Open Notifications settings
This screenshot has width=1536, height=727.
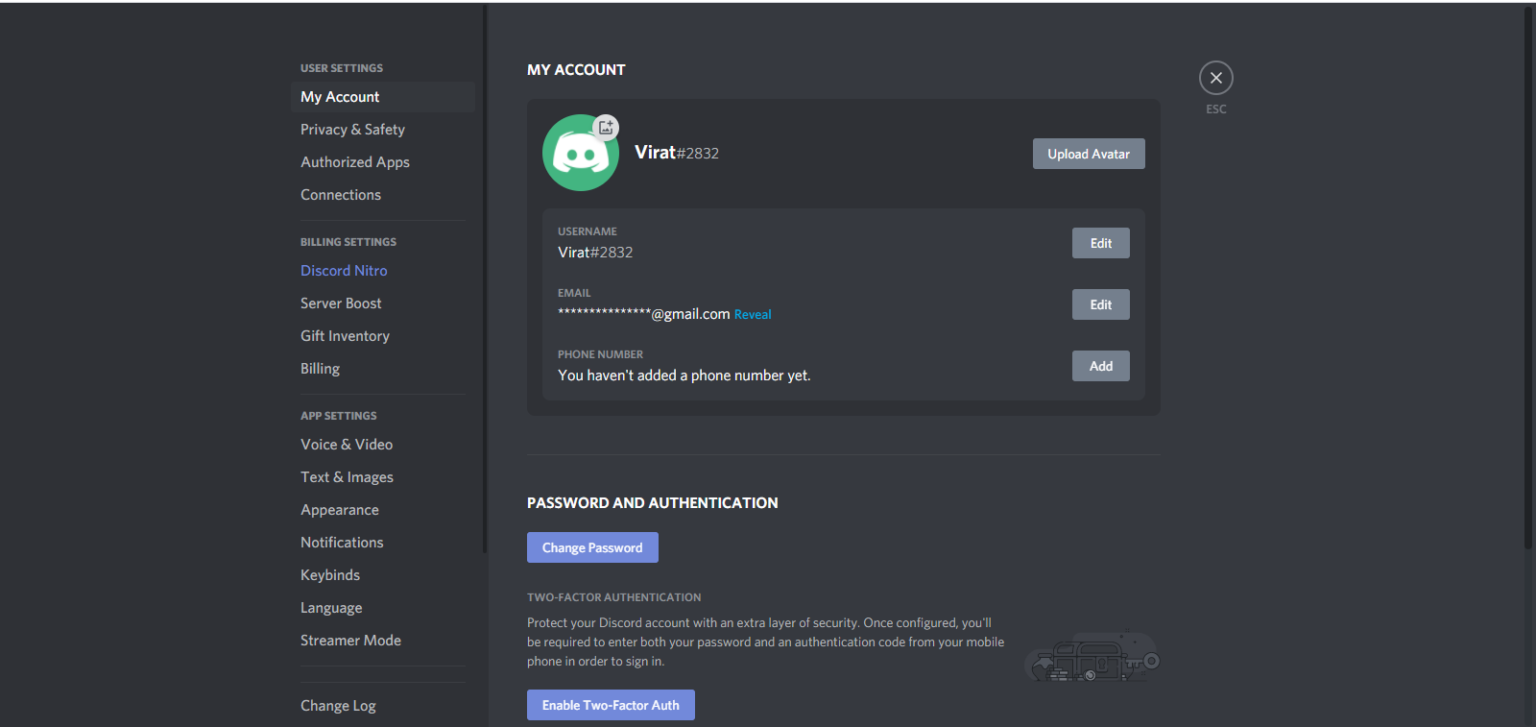tap(342, 542)
